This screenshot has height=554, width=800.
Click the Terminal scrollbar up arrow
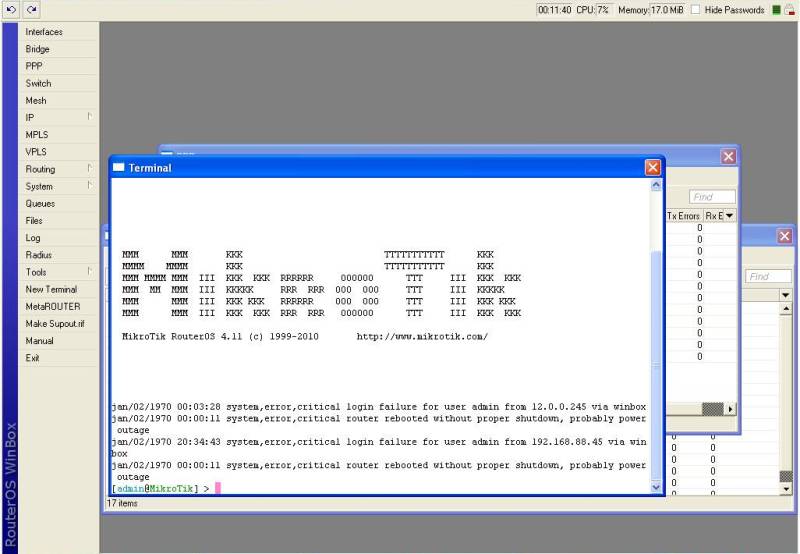click(x=656, y=185)
